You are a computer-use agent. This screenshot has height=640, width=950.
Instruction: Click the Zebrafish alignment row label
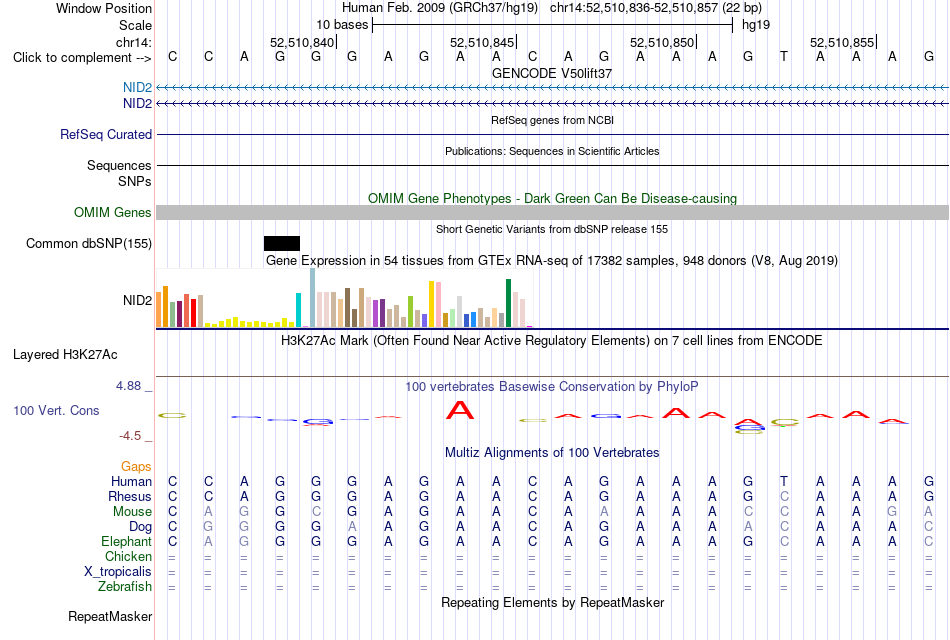(x=125, y=587)
